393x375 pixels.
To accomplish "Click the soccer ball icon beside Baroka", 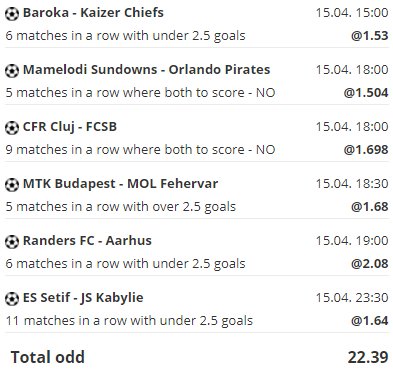I will point(12,14).
